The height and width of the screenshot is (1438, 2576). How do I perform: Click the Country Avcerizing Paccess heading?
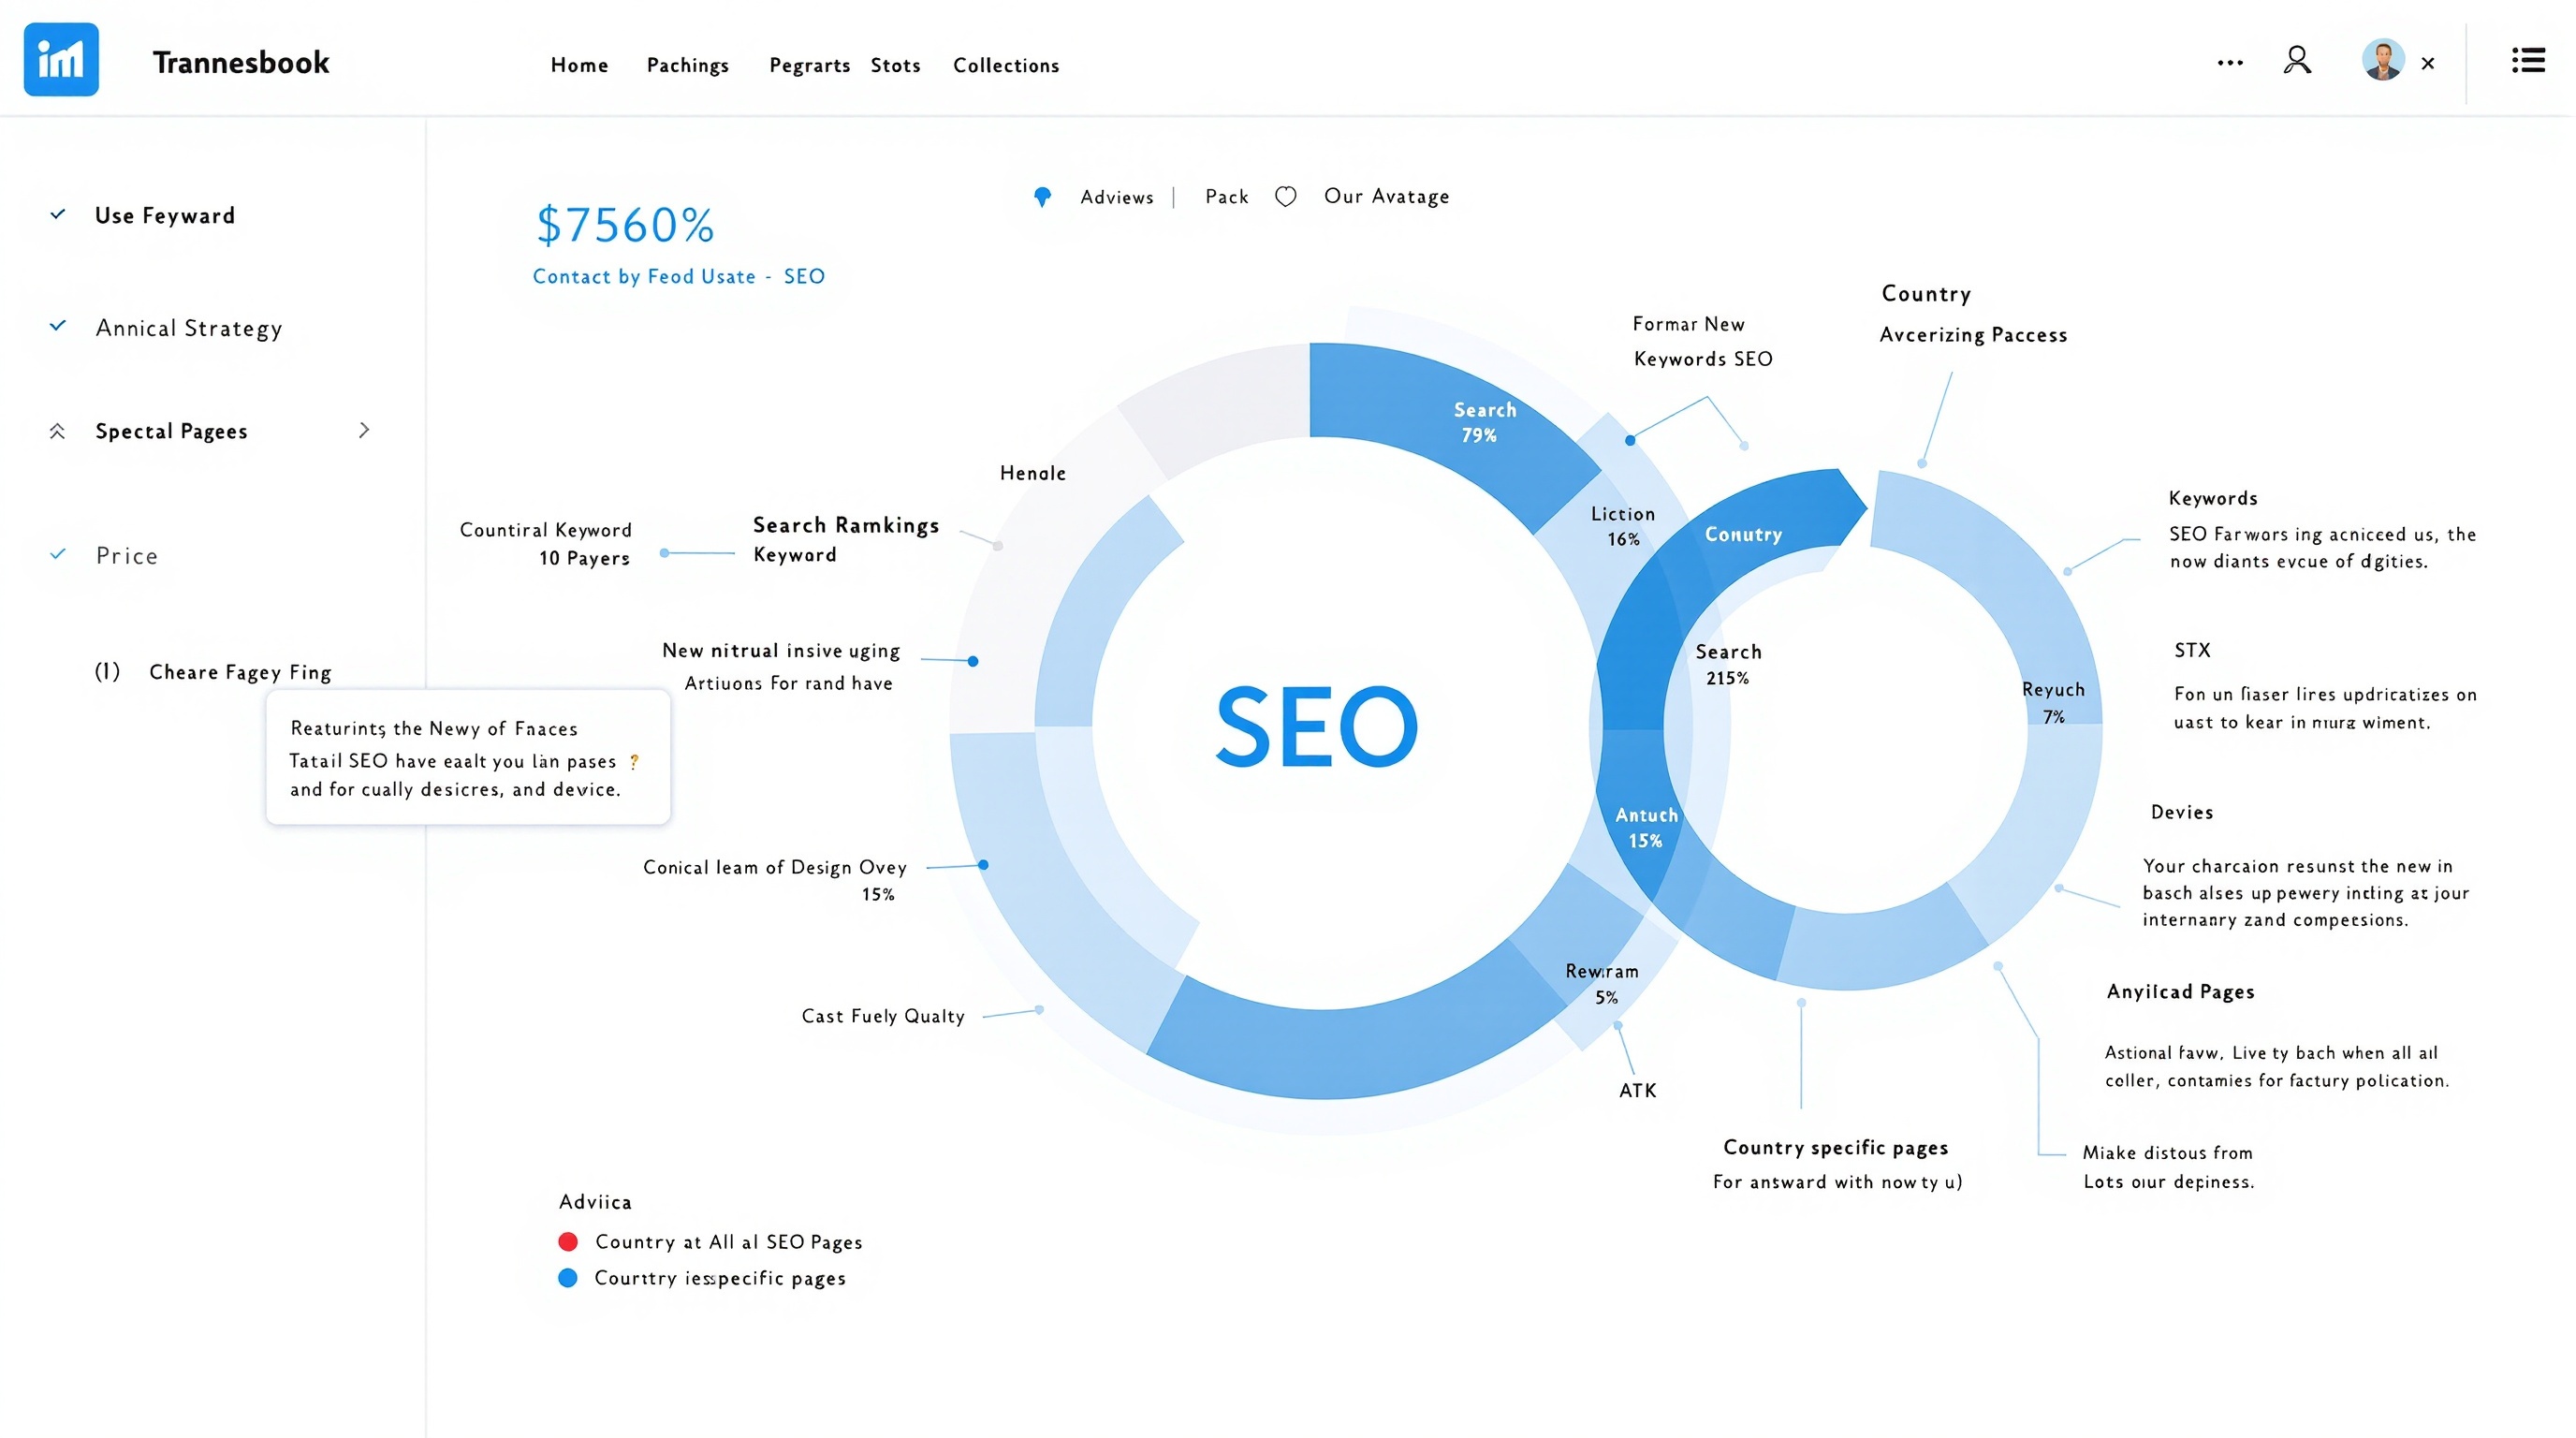(1973, 314)
